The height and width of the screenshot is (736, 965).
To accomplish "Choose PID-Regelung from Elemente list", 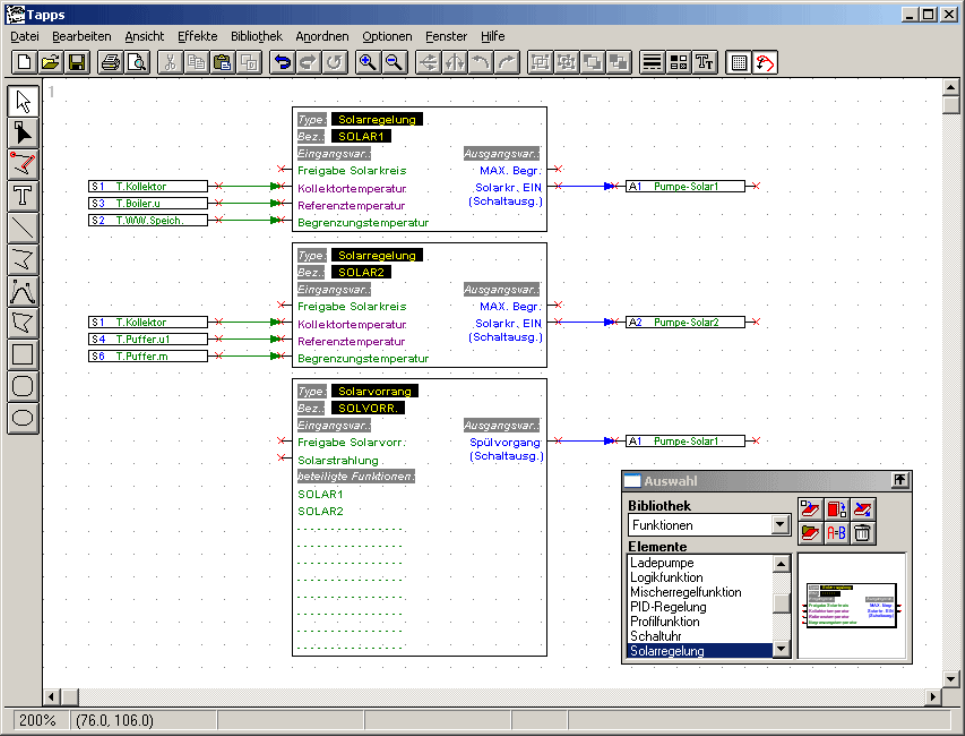I will tap(667, 607).
